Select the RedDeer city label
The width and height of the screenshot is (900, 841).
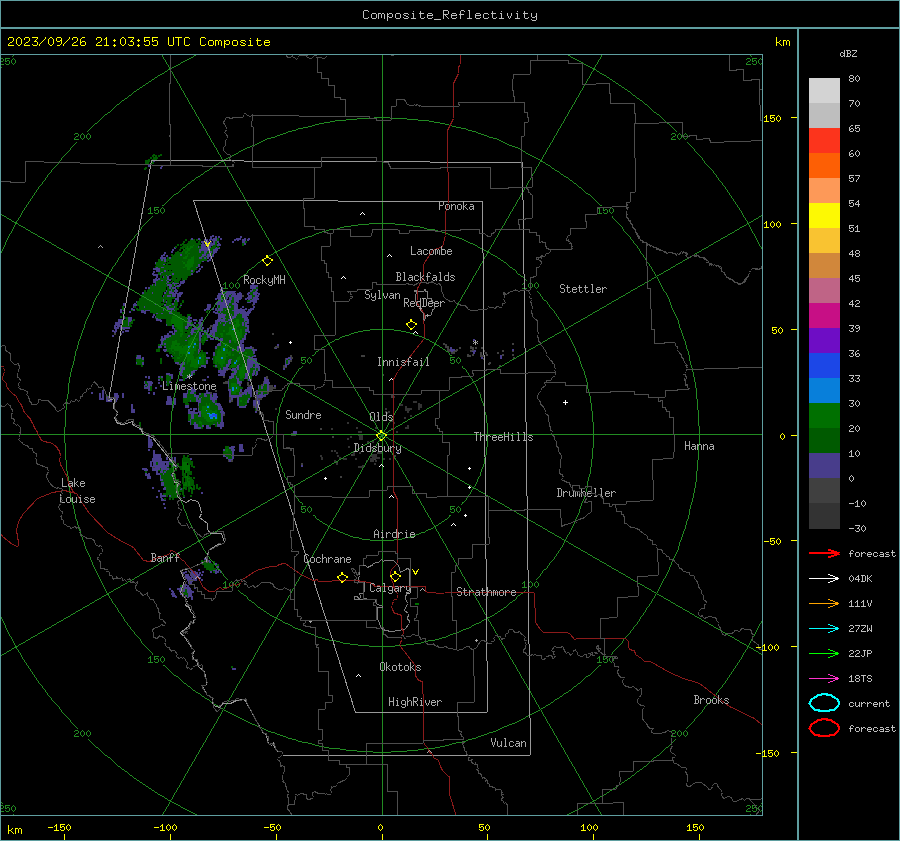click(x=424, y=303)
